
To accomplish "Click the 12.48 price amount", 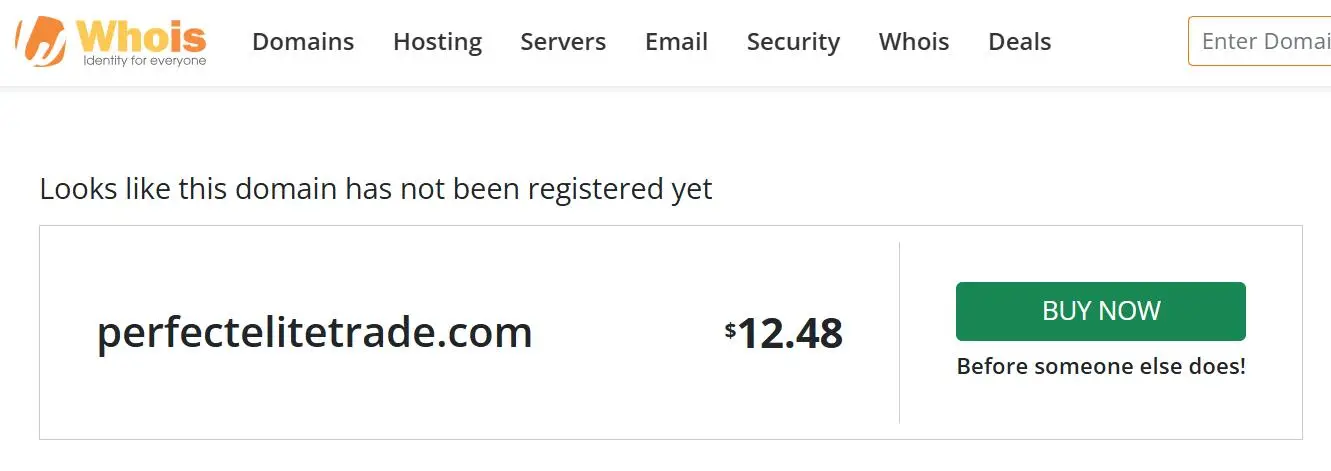I will click(x=790, y=333).
